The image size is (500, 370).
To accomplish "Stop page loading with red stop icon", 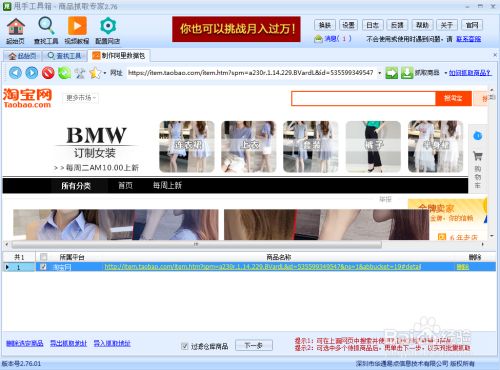I will click(48, 73).
